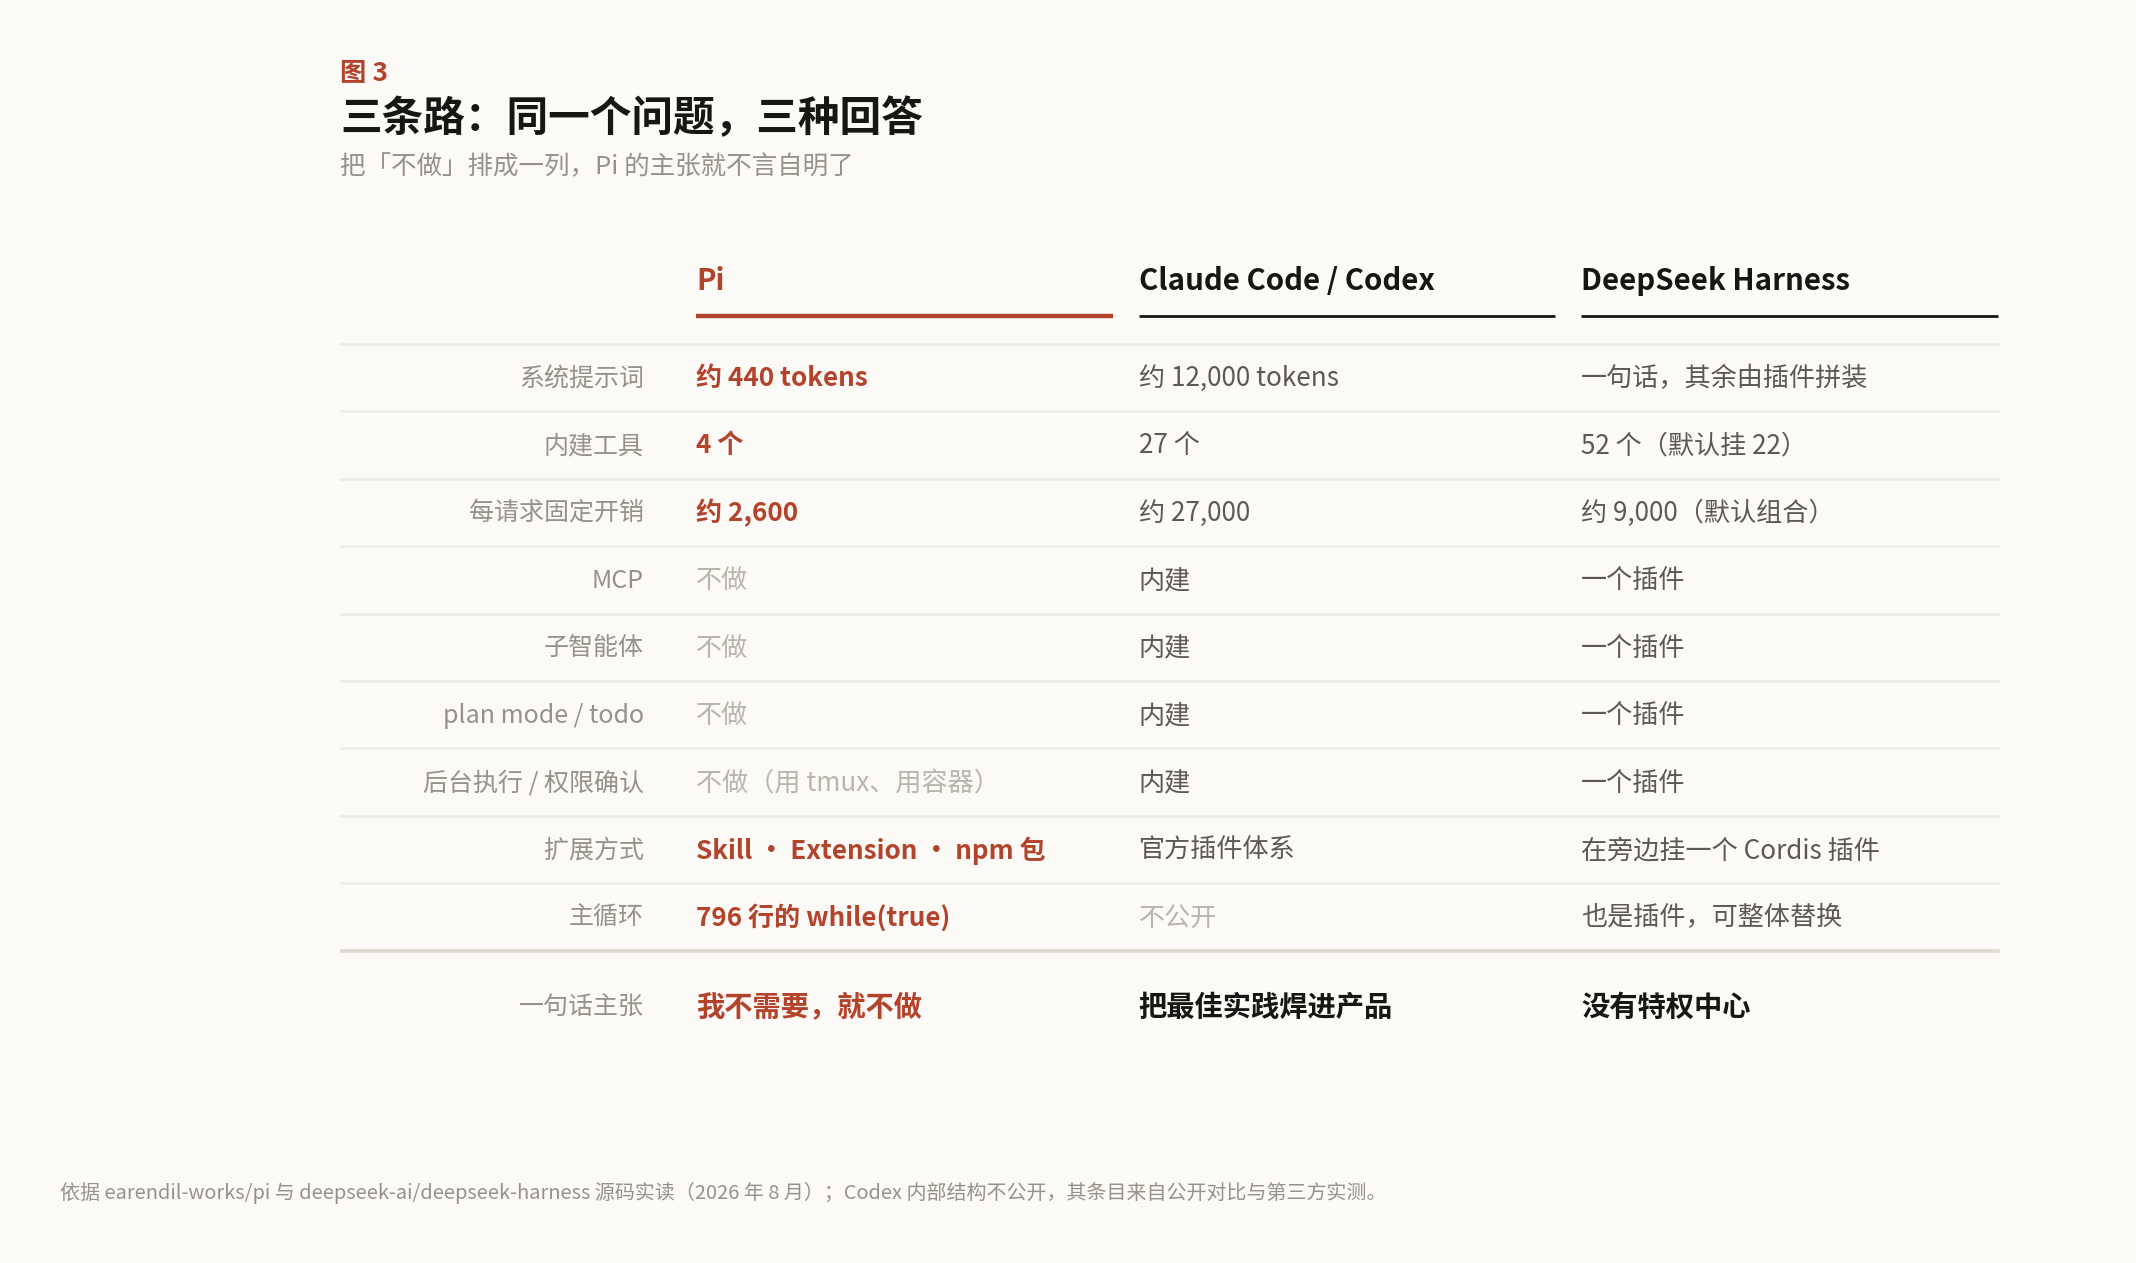Image resolution: width=2136 pixels, height=1263 pixels.
Task: Click the row label '子智能体'
Action: coord(594,647)
